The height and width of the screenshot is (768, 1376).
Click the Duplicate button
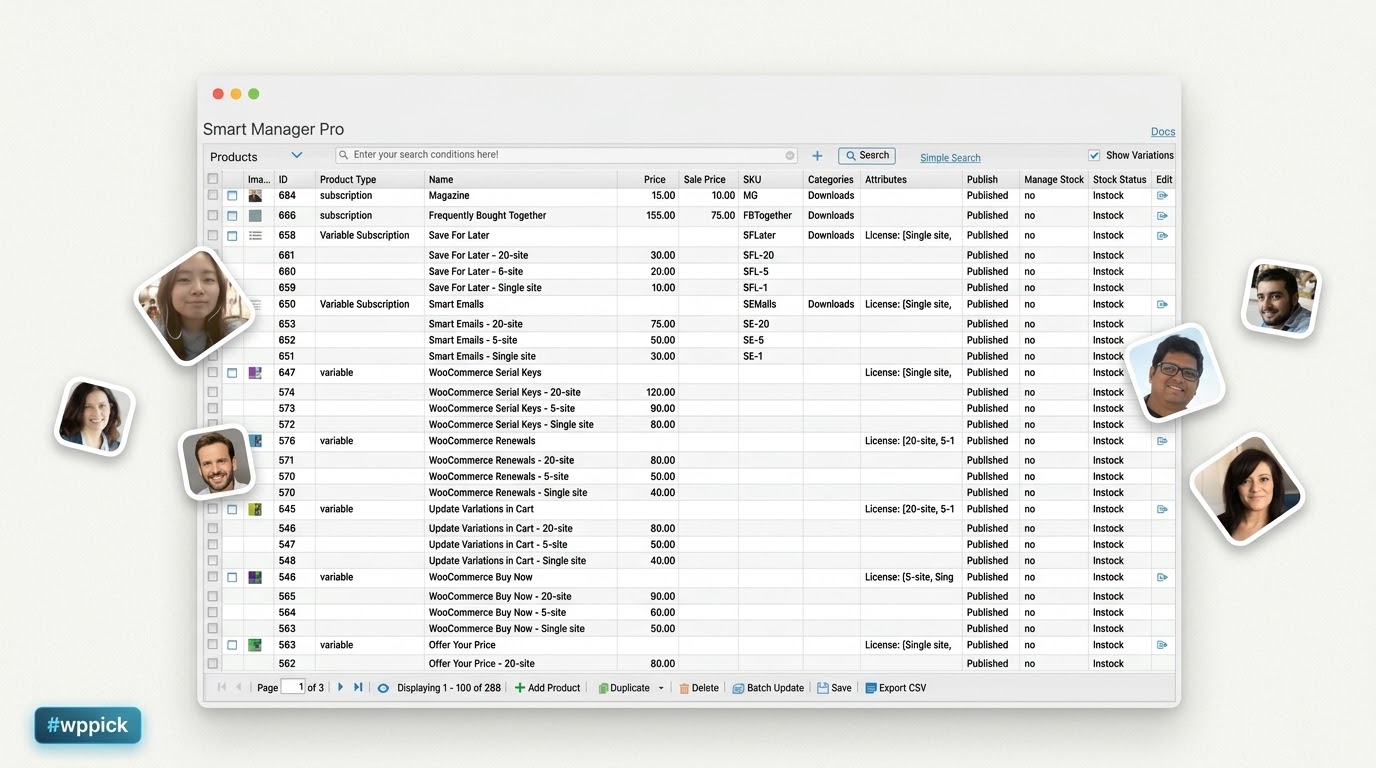pos(623,688)
